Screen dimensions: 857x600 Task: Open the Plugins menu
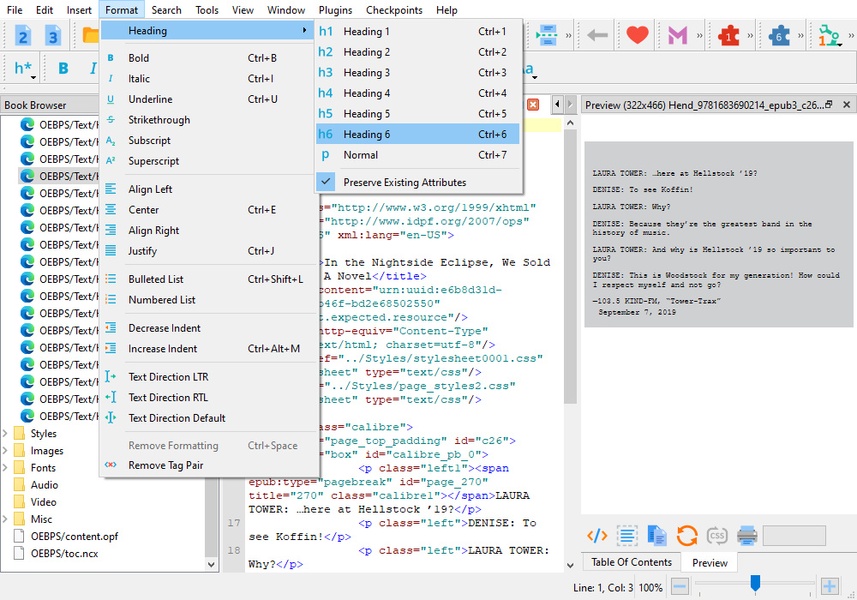tap(335, 10)
